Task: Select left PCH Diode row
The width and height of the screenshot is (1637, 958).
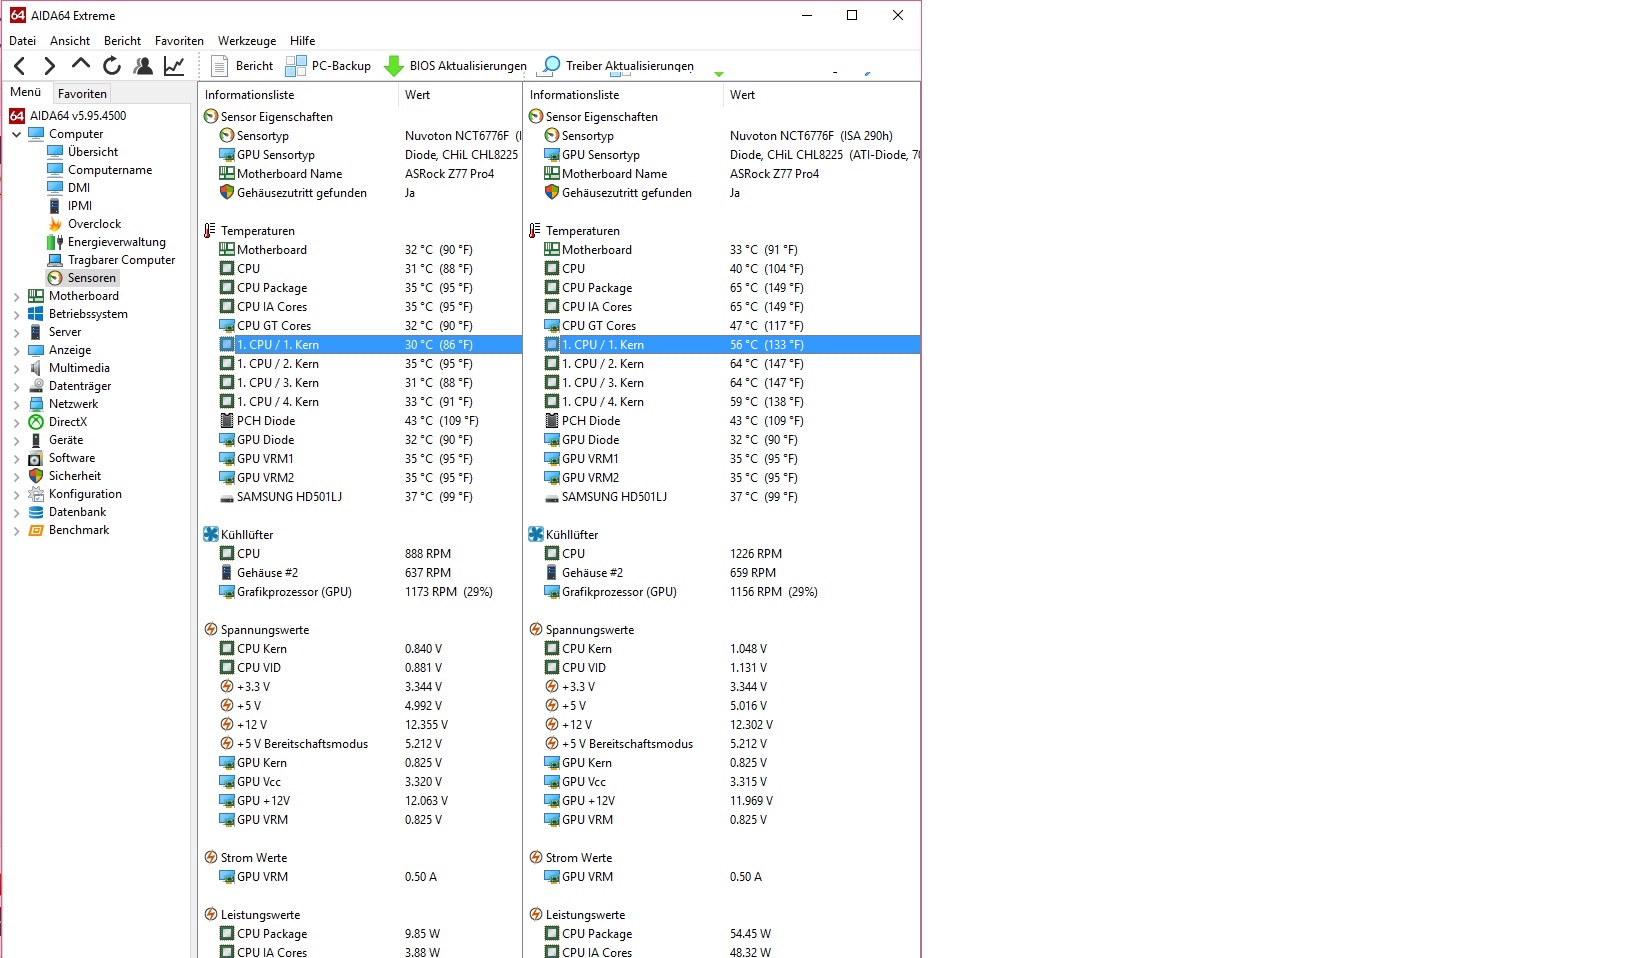Action: click(360, 421)
